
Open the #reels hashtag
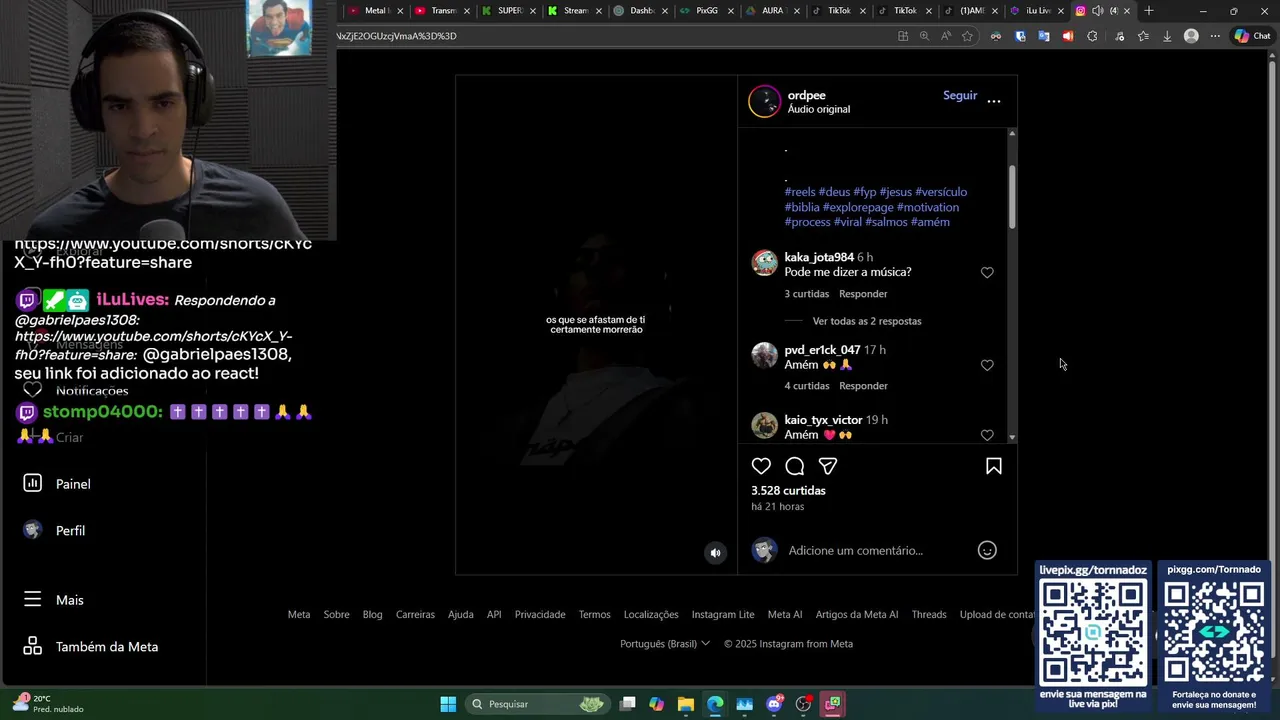[800, 192]
